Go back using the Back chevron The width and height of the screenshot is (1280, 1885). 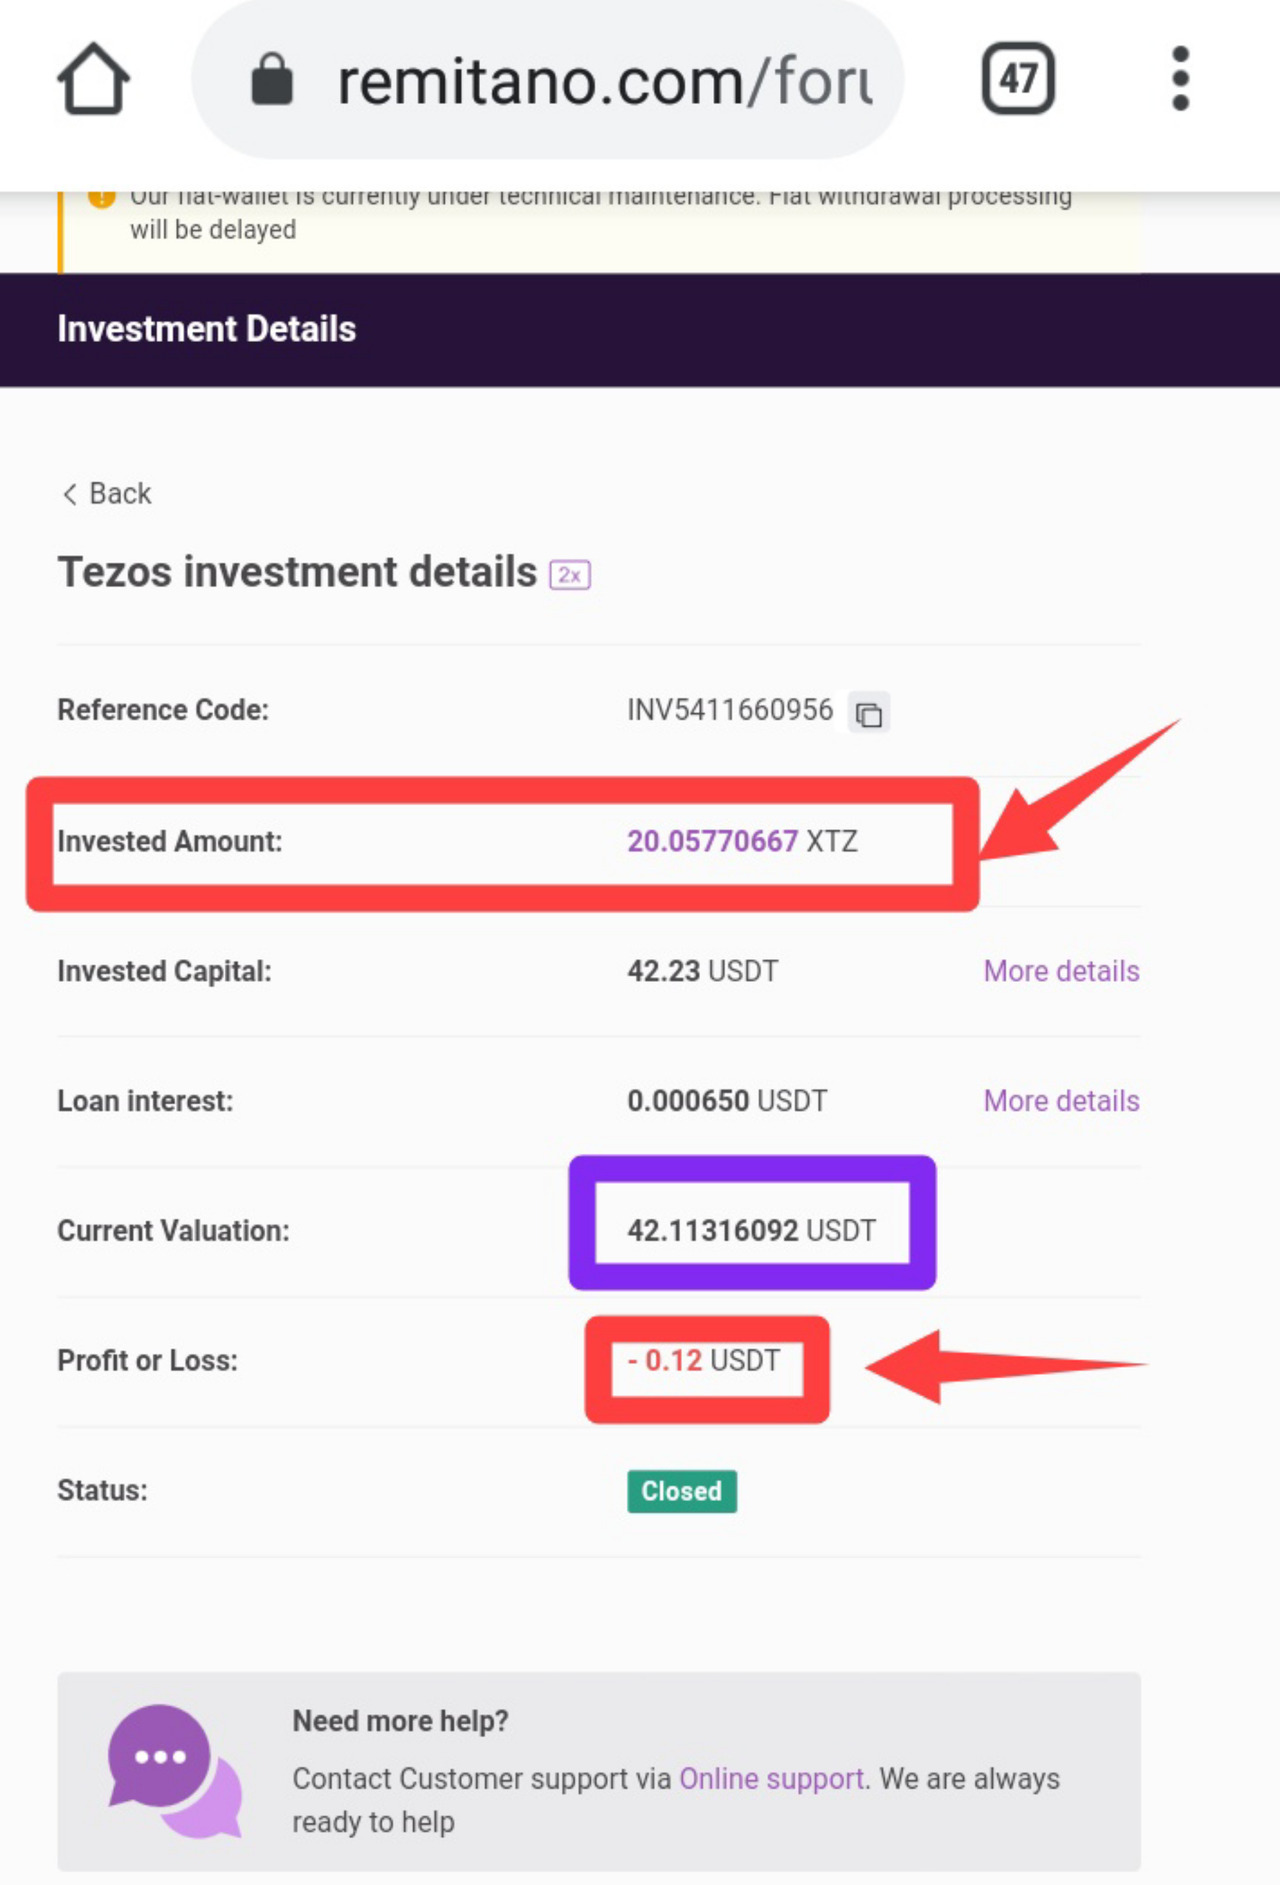point(106,494)
